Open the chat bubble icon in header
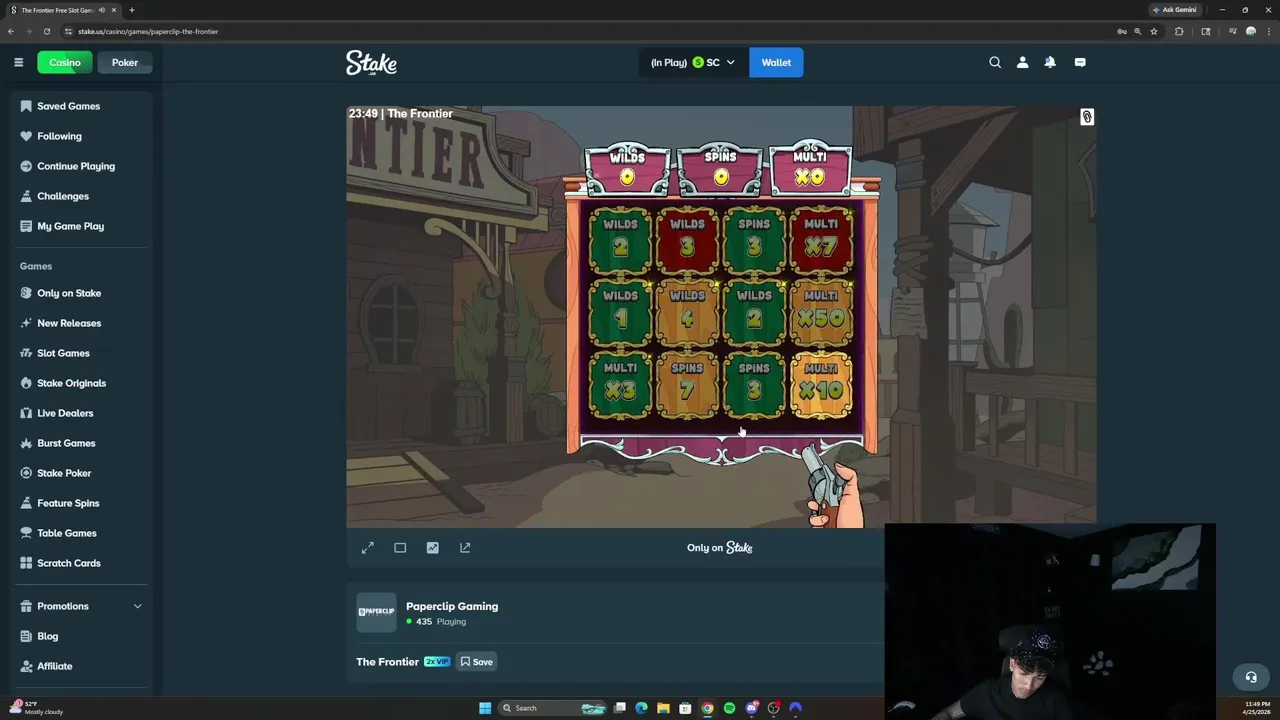Viewport: 1280px width, 720px height. [1080, 62]
